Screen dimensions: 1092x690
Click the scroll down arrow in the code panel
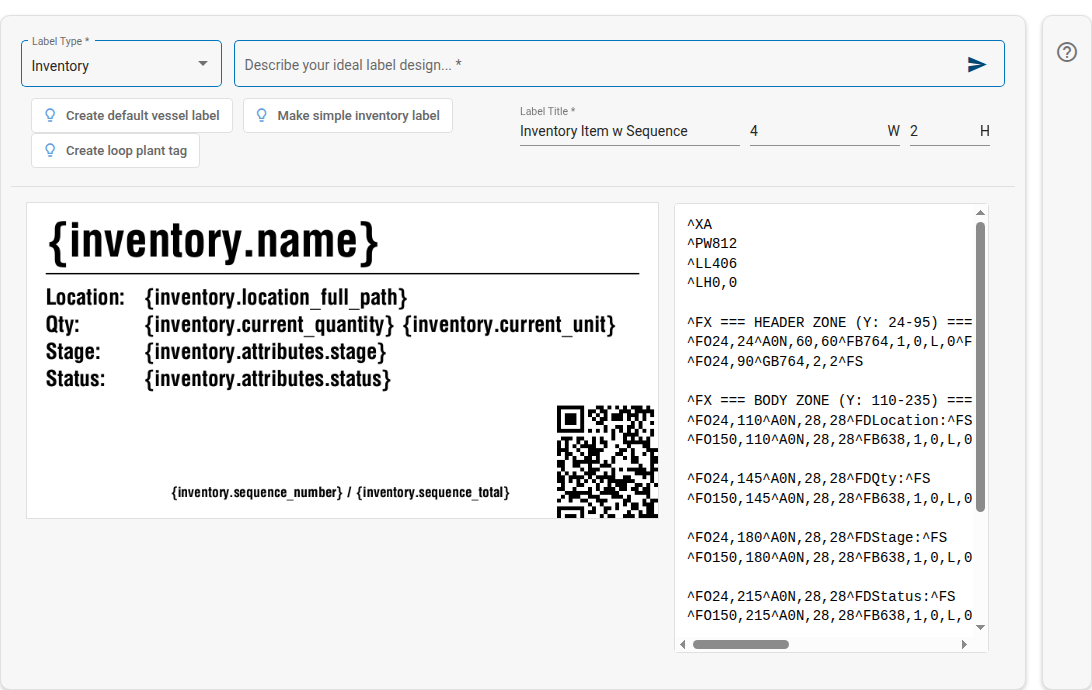pos(980,627)
